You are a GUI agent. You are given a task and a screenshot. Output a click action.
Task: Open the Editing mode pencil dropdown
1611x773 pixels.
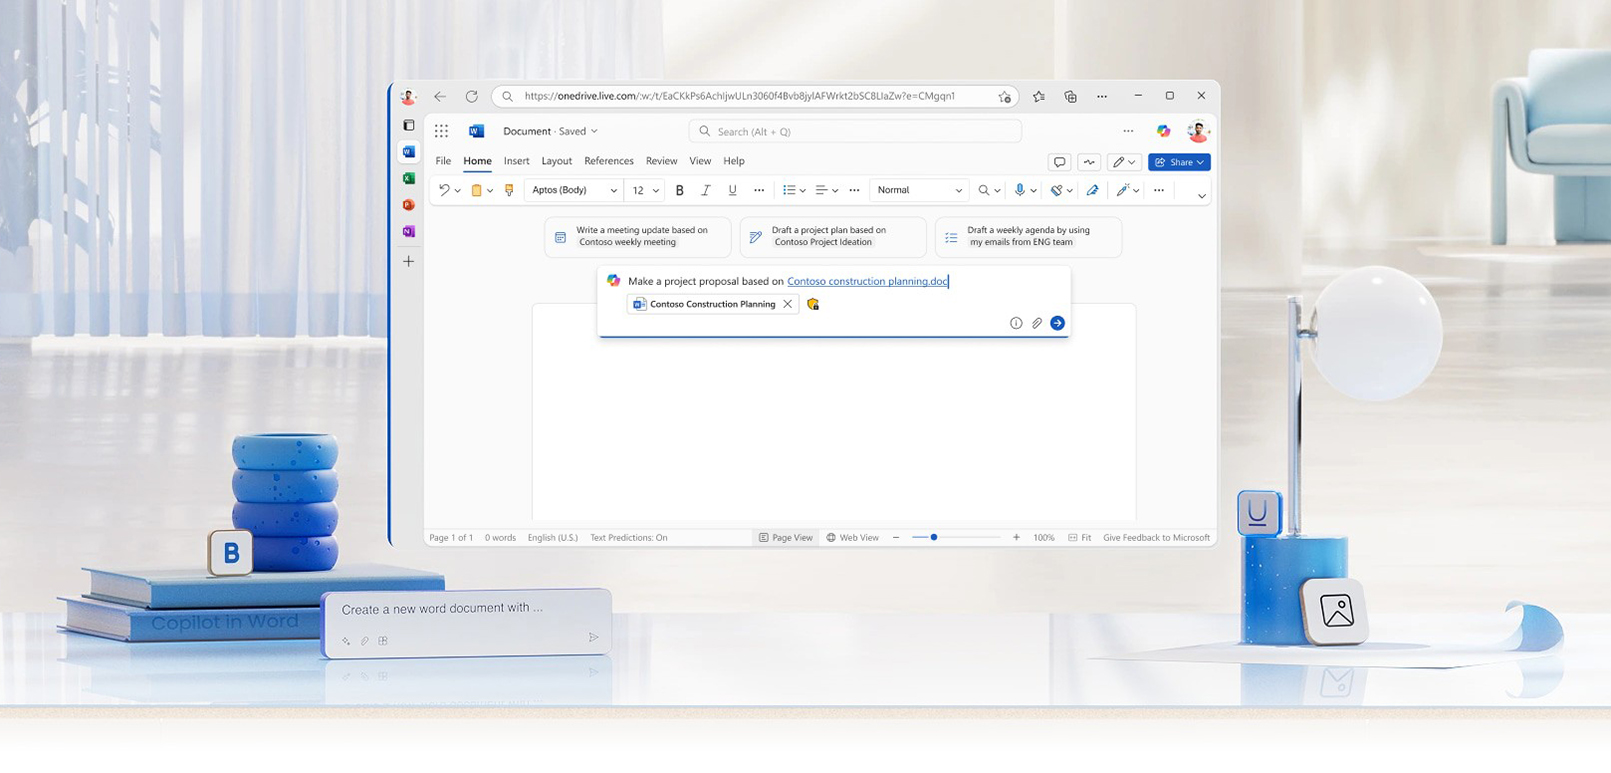click(1124, 162)
